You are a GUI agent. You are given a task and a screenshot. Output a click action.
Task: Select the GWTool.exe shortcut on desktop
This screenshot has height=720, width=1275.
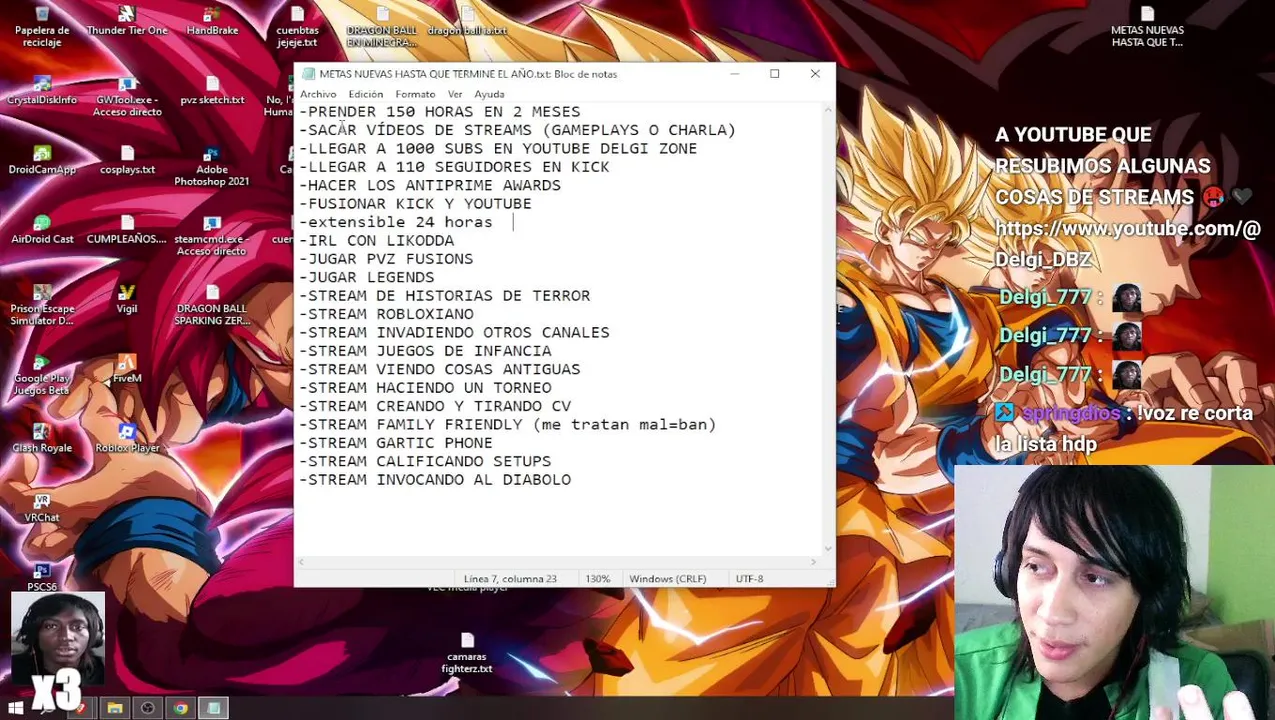tap(127, 96)
